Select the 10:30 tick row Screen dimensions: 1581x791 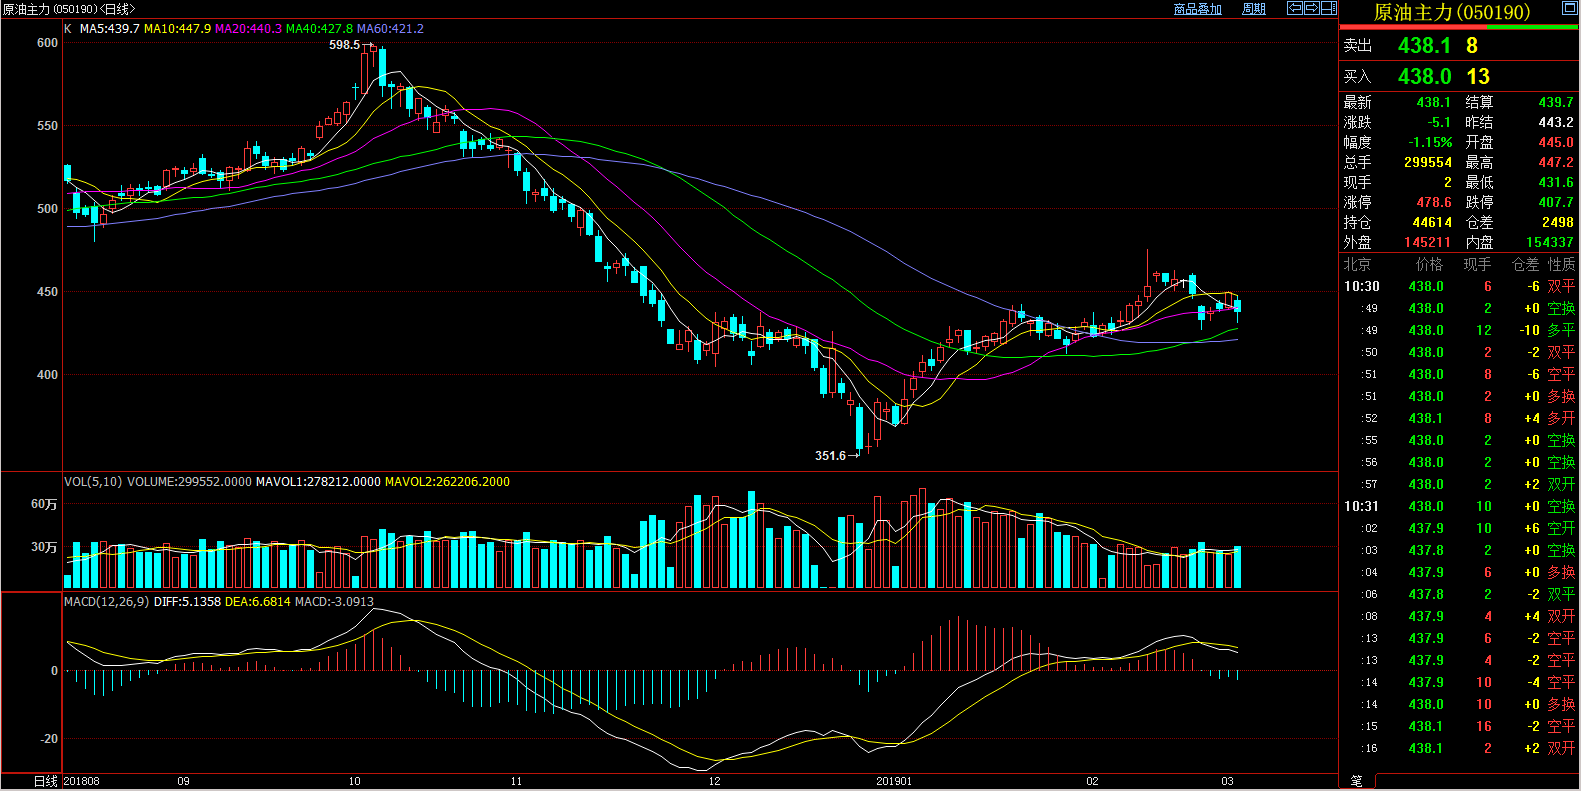pyautogui.click(x=1459, y=286)
